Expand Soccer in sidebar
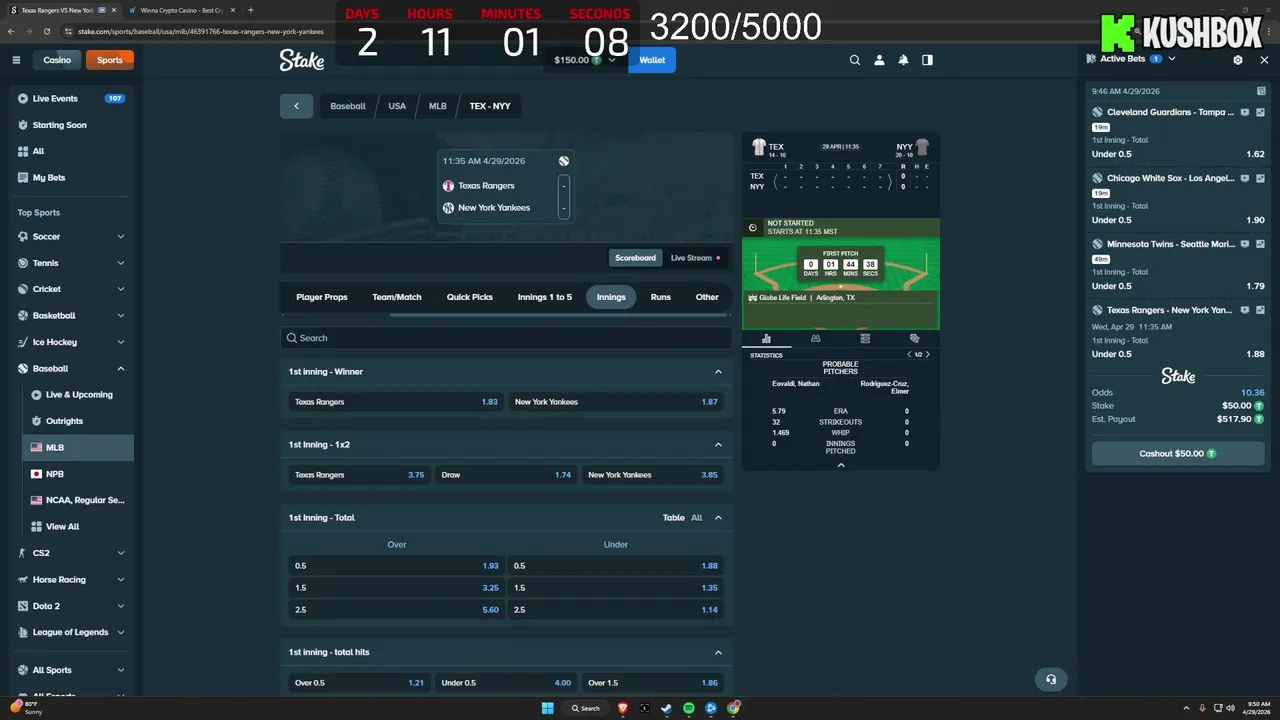 120,237
